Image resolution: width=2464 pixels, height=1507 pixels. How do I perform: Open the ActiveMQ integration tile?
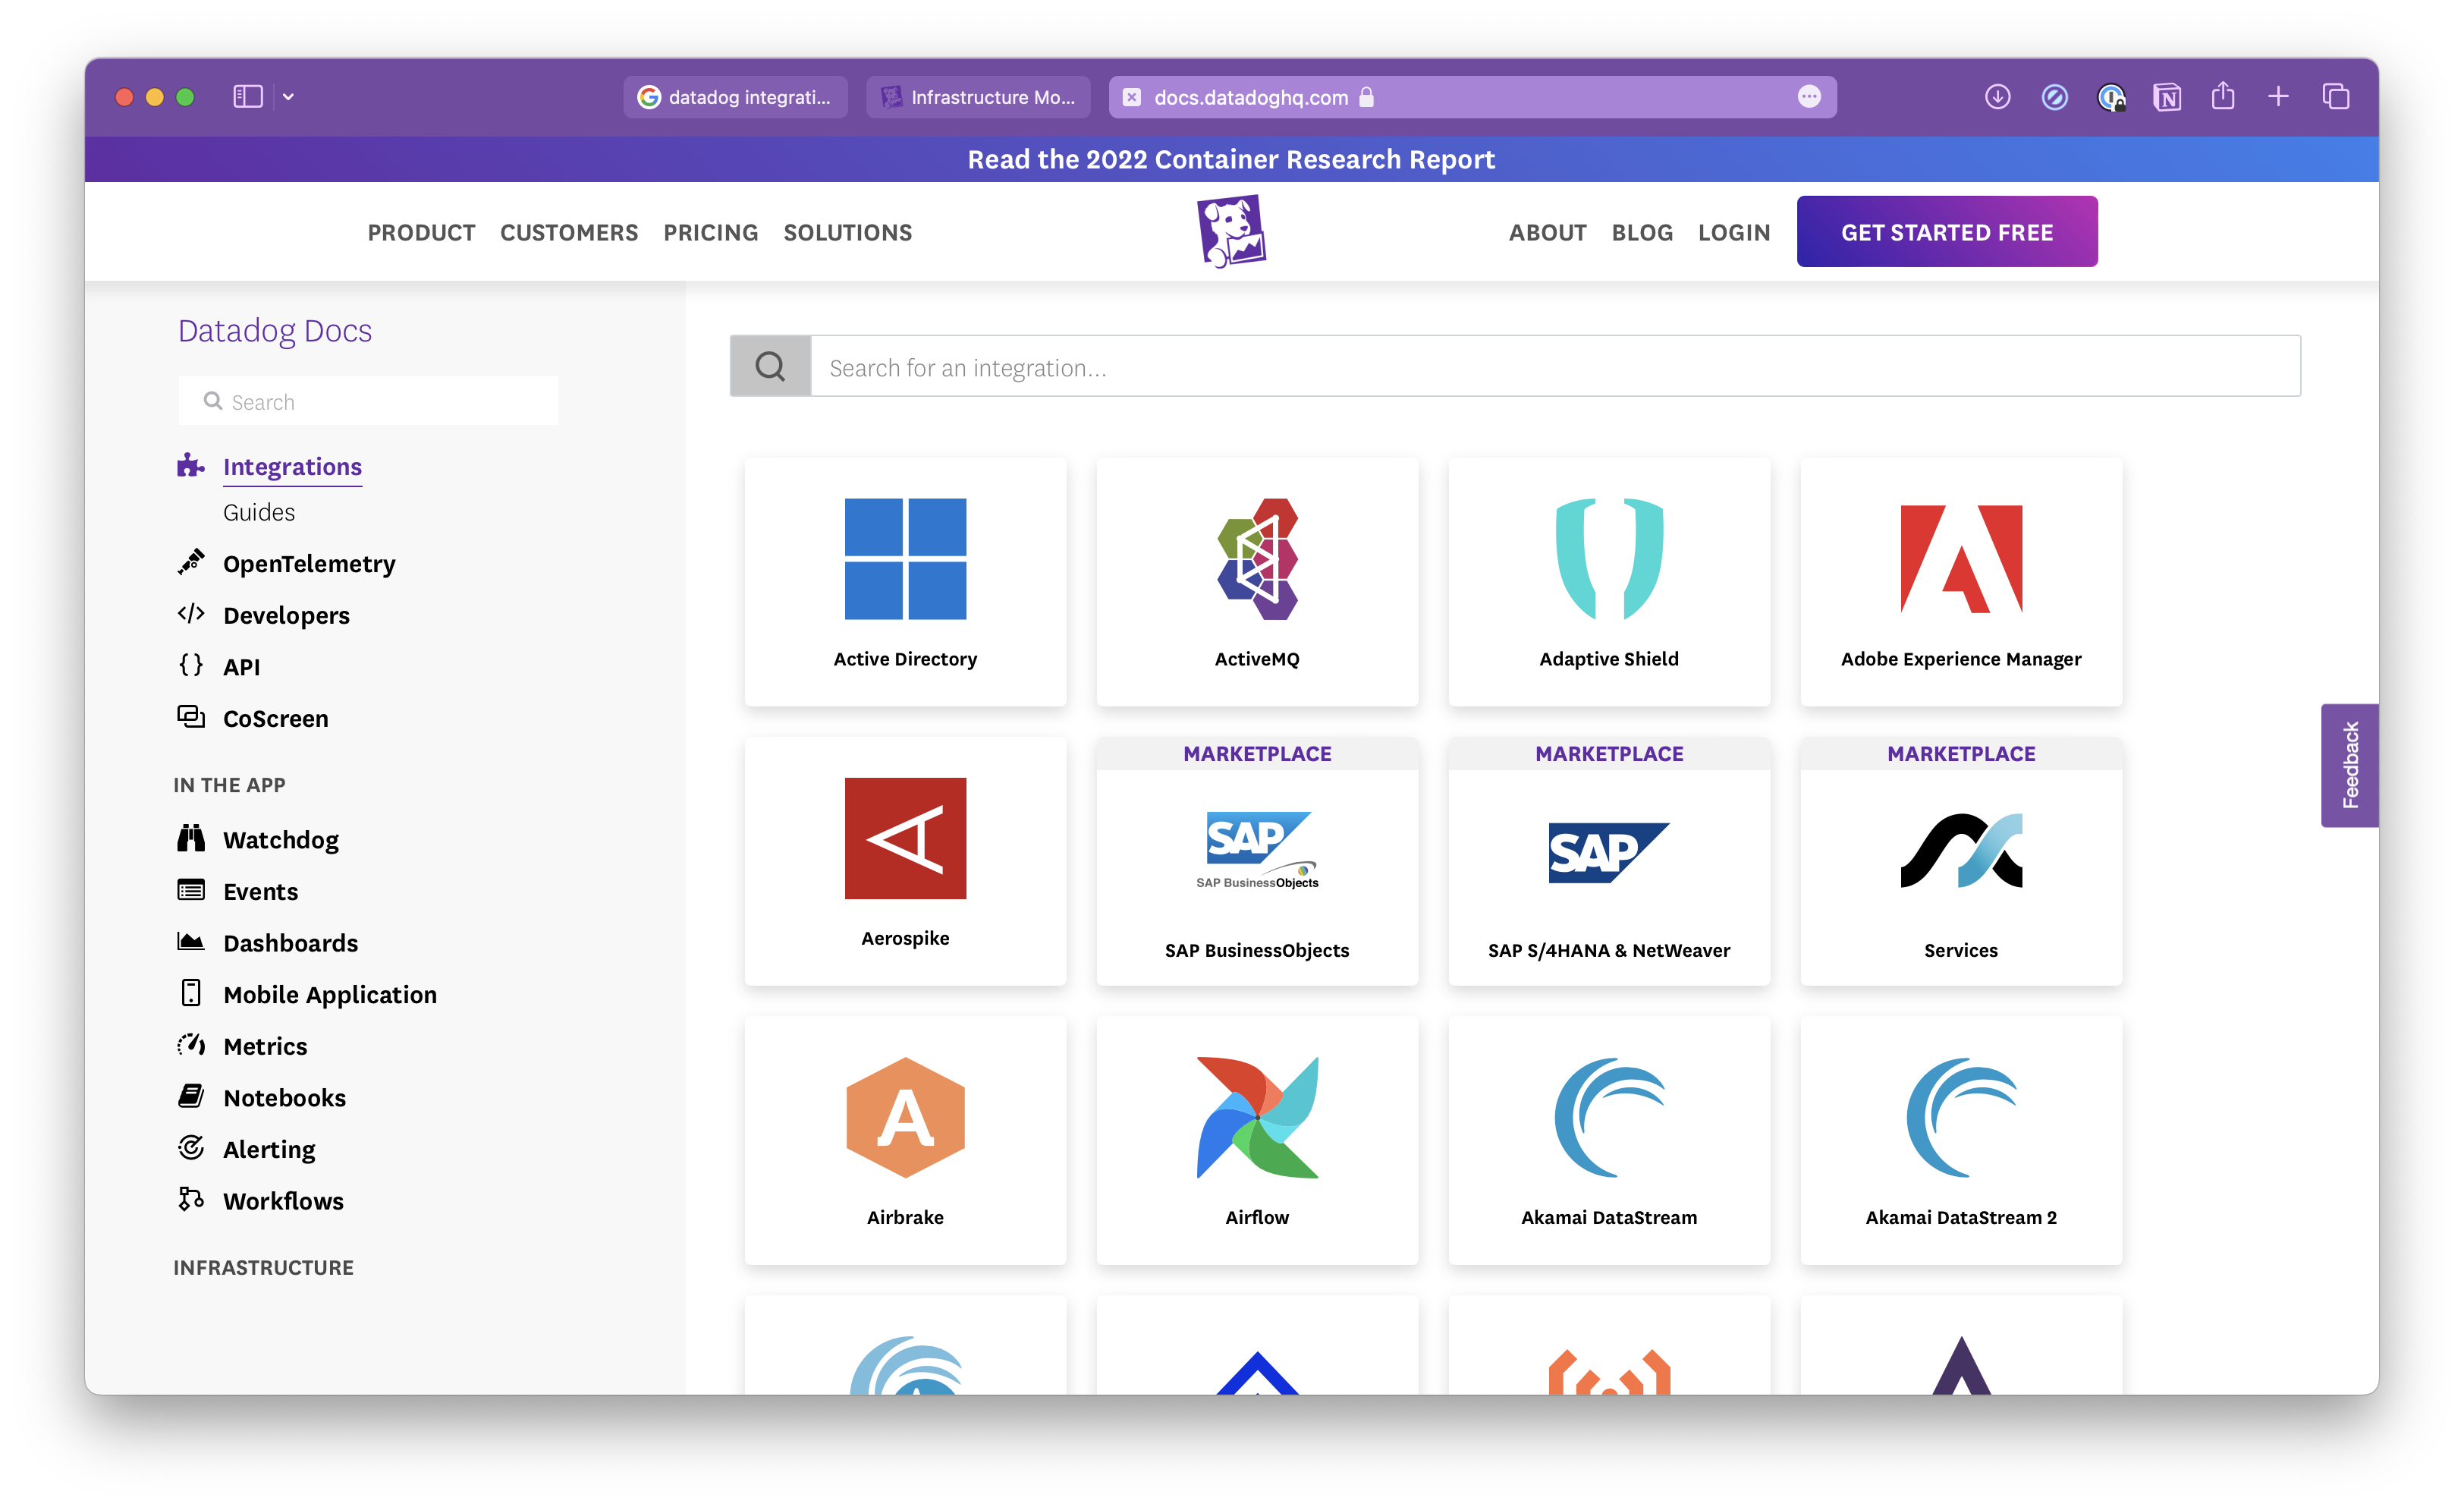1257,582
